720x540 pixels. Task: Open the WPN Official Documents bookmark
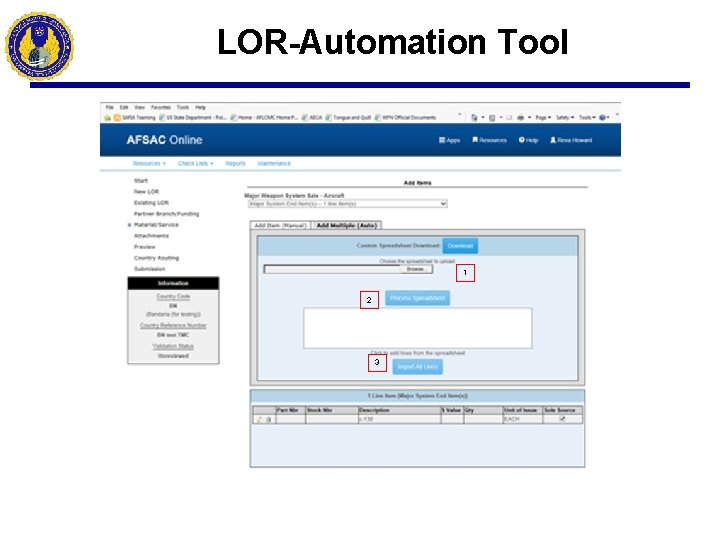pyautogui.click(x=405, y=118)
